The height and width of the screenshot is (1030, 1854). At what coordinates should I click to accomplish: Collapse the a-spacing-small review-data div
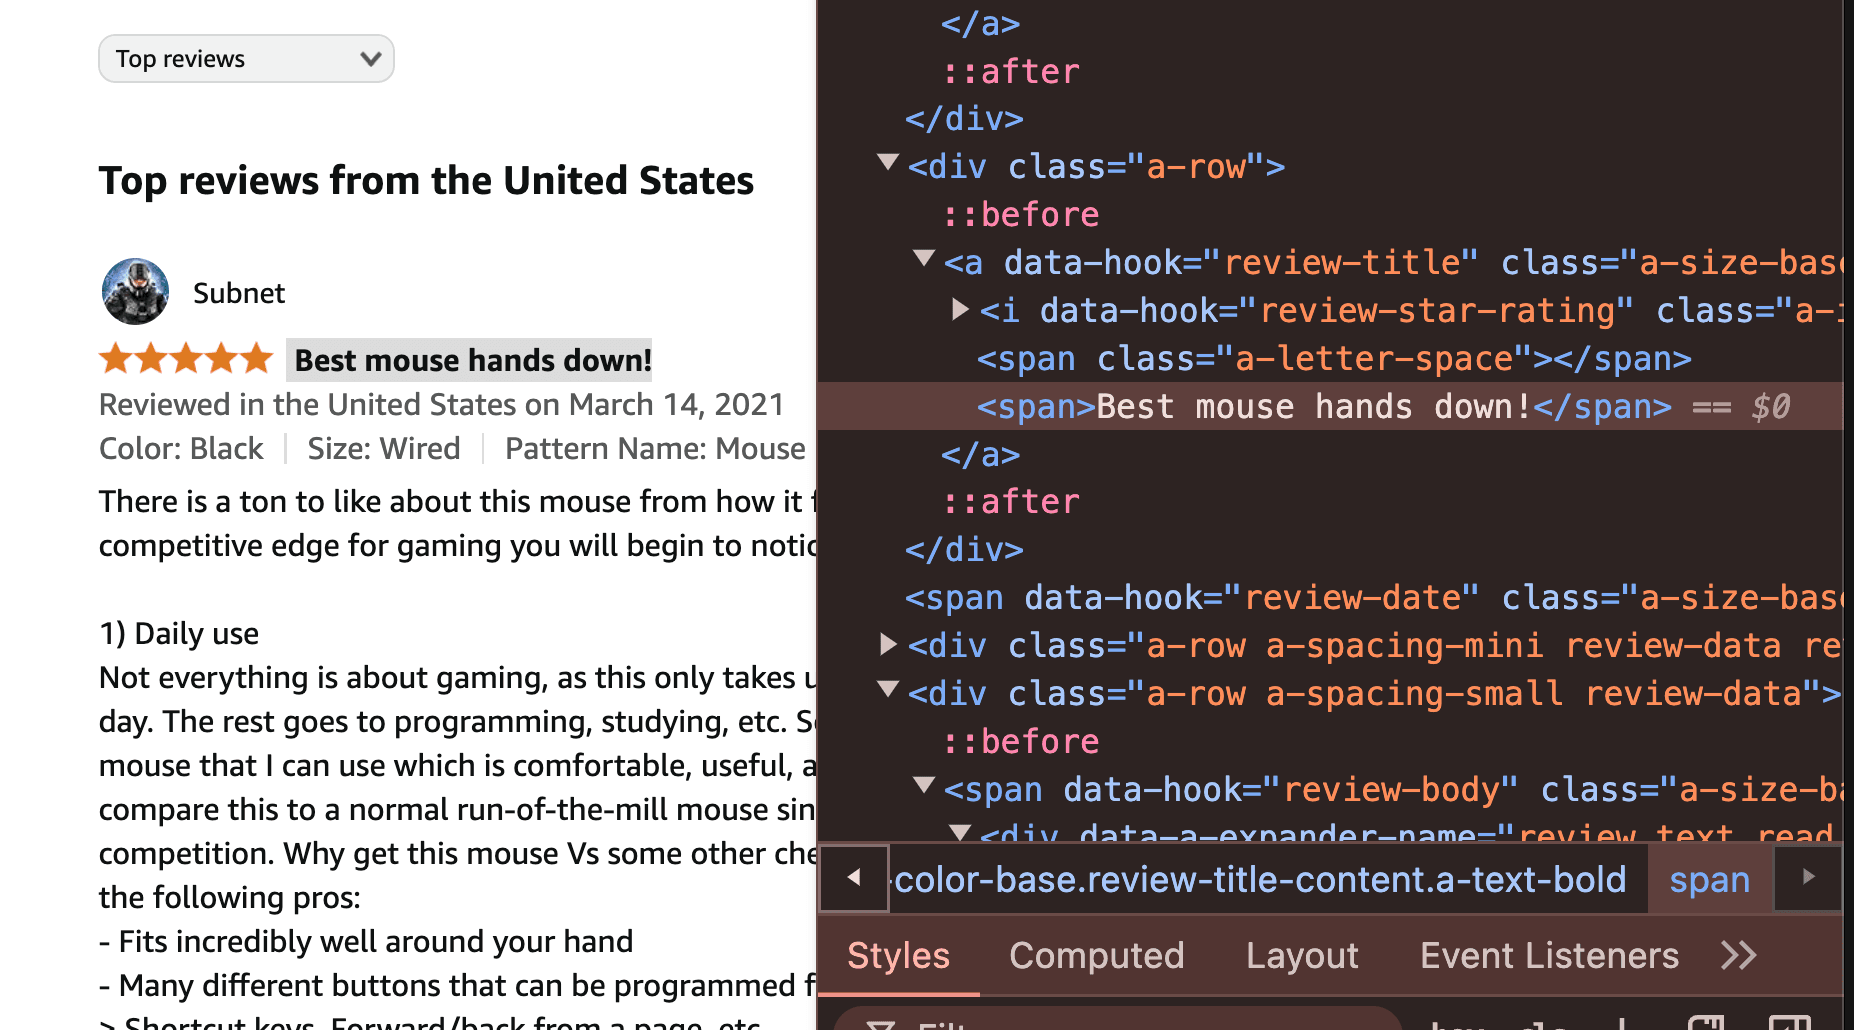tap(887, 690)
